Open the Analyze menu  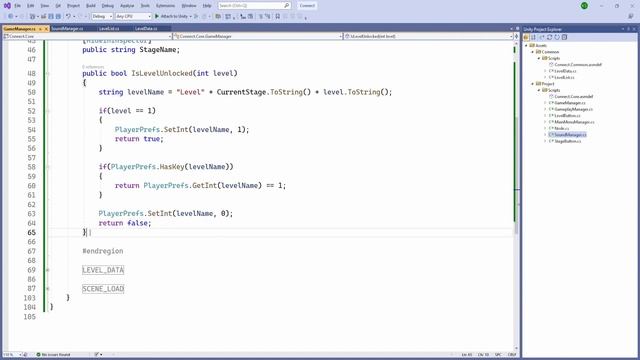tap(127, 6)
